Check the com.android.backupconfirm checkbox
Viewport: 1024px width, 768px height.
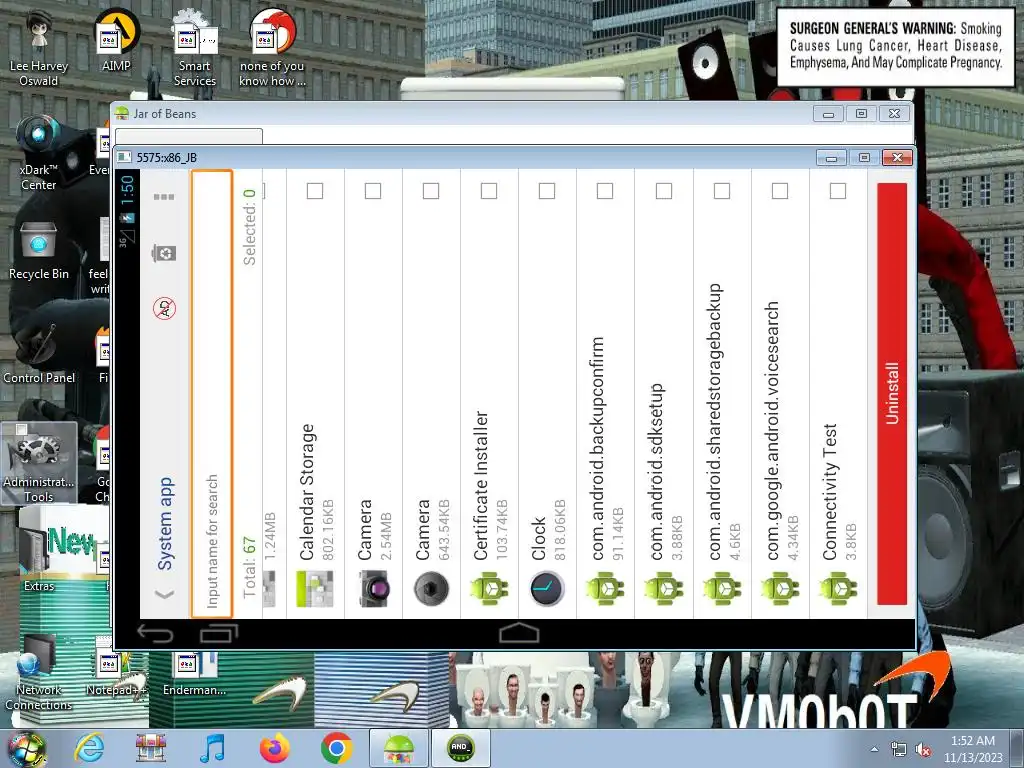(x=605, y=191)
